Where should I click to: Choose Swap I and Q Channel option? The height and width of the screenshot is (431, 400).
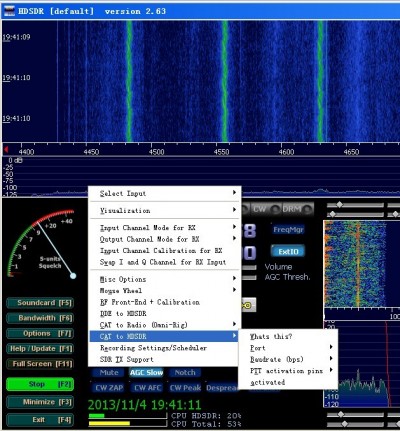[165, 262]
